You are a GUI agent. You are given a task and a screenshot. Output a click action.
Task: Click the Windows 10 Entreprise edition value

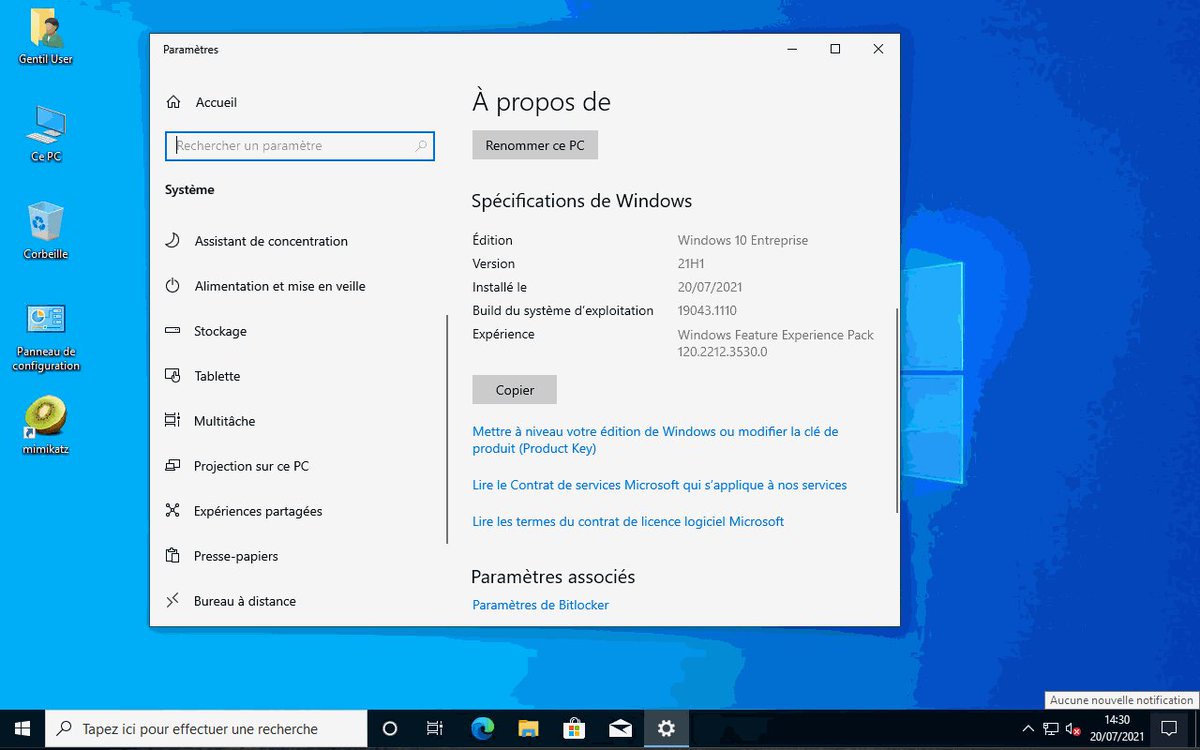pyautogui.click(x=743, y=240)
